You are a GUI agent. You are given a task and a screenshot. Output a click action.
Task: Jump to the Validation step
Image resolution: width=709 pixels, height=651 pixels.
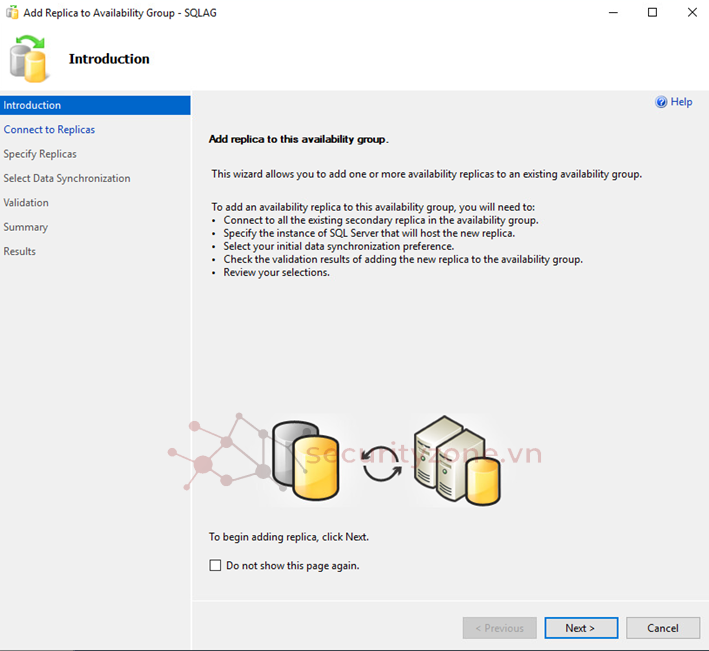[26, 203]
